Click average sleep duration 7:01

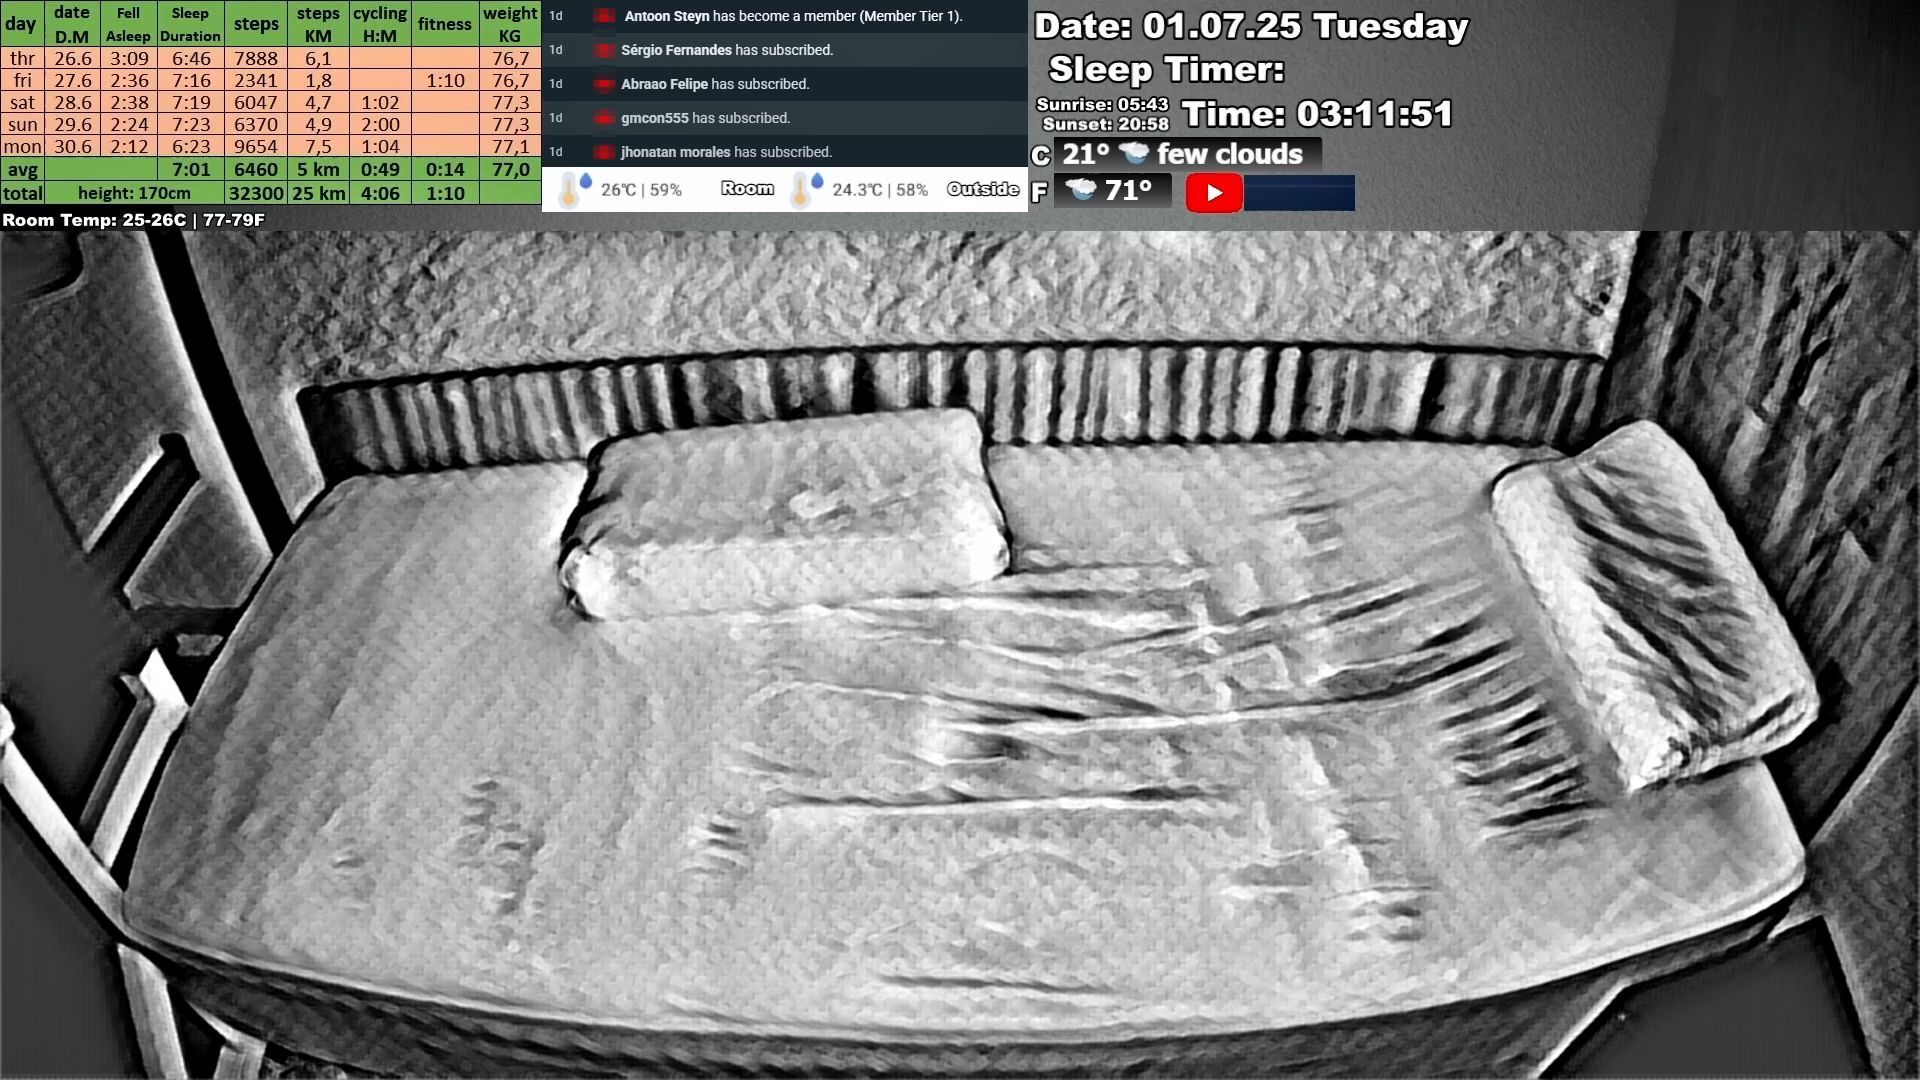[191, 169]
